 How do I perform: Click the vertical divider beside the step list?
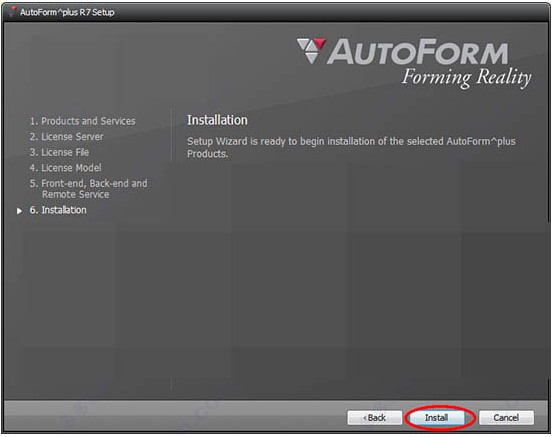pyautogui.click(x=172, y=135)
